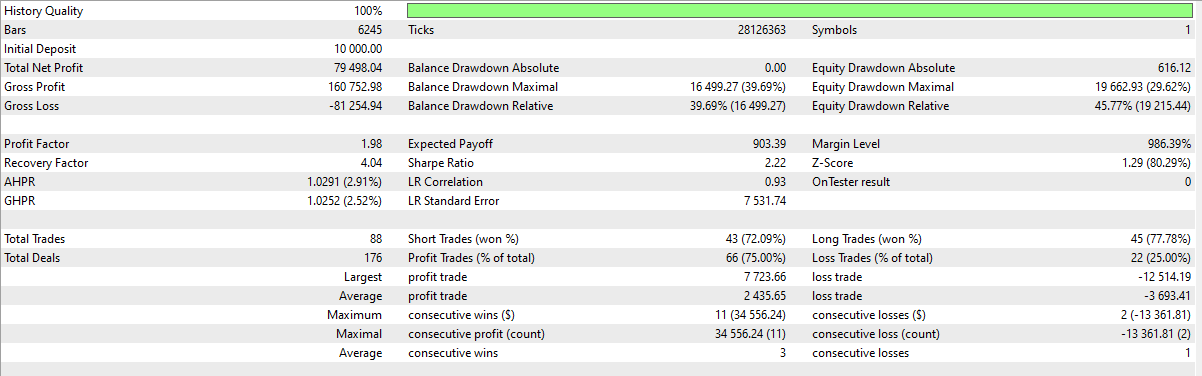Click the Expected Payoff value 903.39
Viewport: 1202px width, 376px height.
(769, 144)
